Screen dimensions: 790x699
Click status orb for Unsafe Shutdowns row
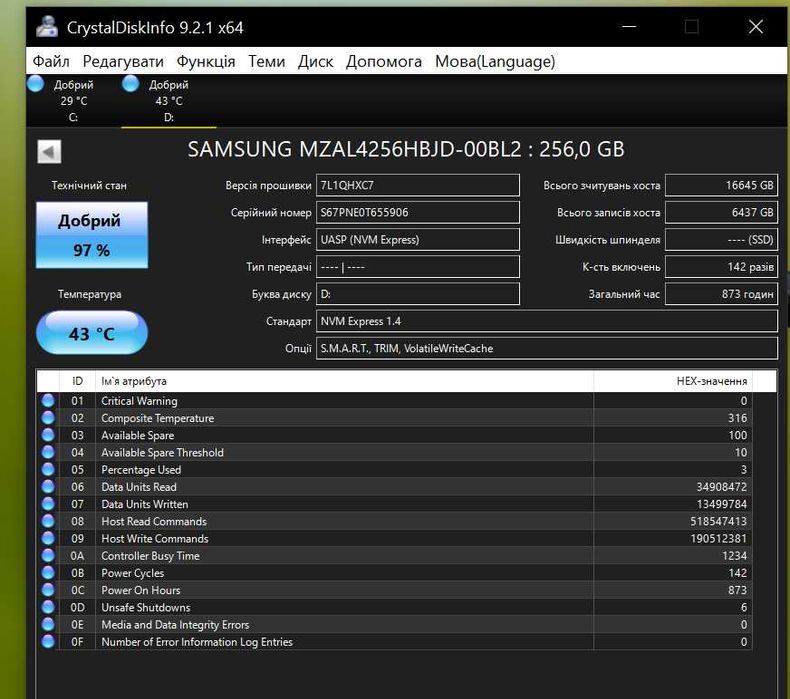(x=48, y=607)
